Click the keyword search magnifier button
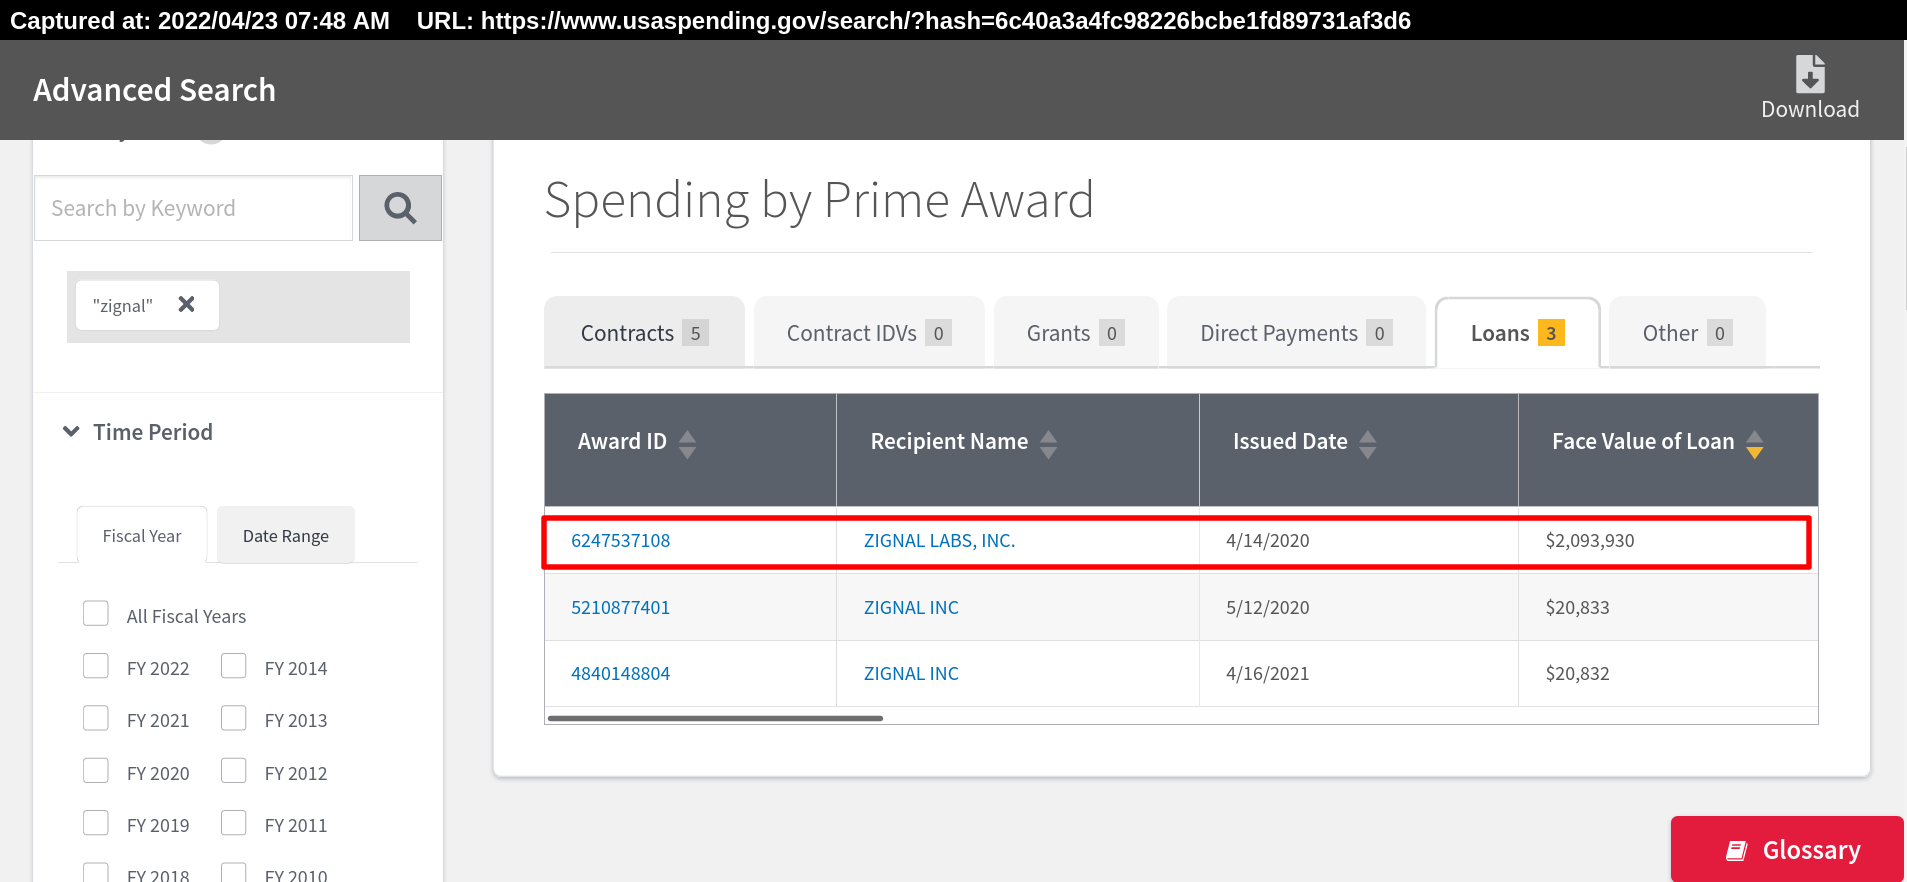Screen dimensions: 1907x882 (400, 208)
